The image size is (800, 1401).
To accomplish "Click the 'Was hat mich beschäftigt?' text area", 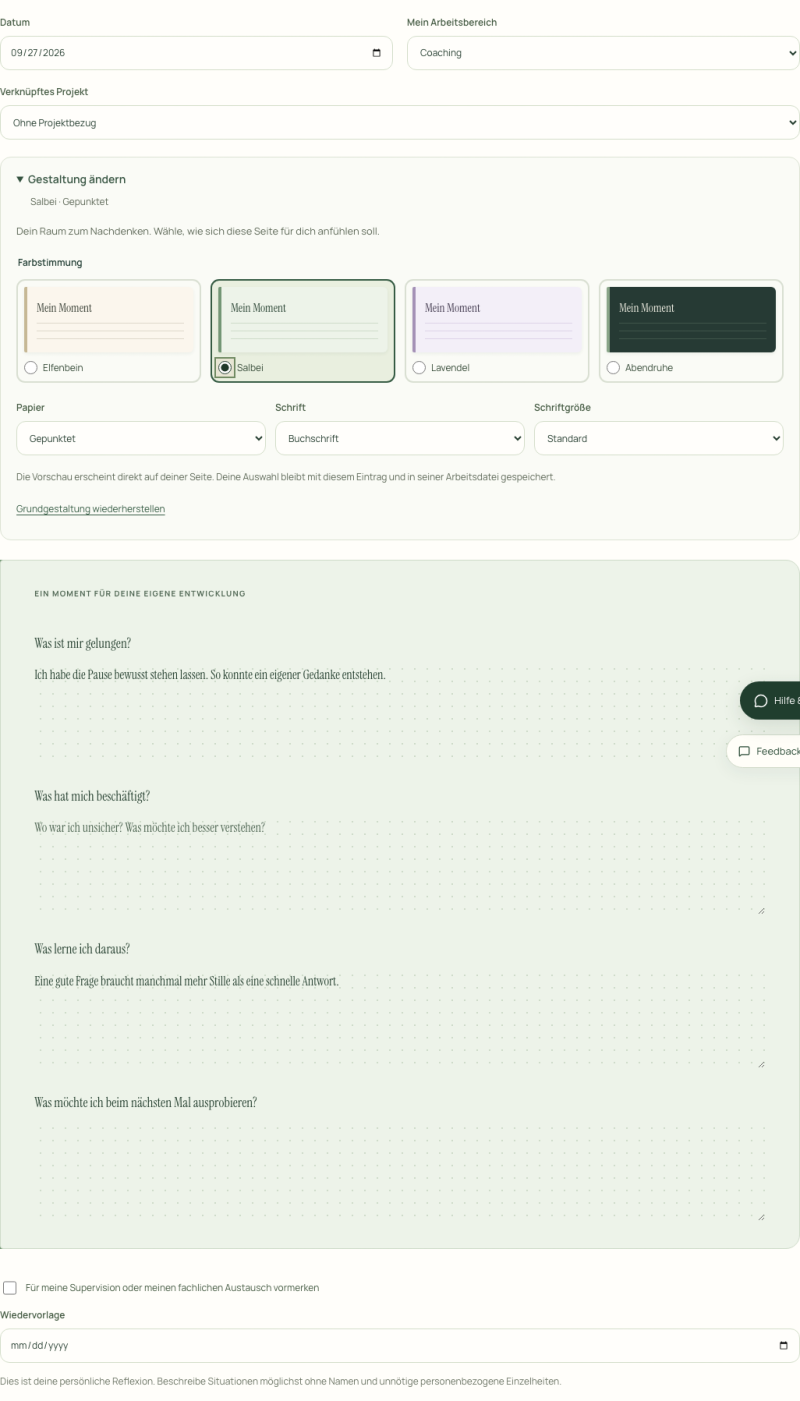I will tap(400, 865).
